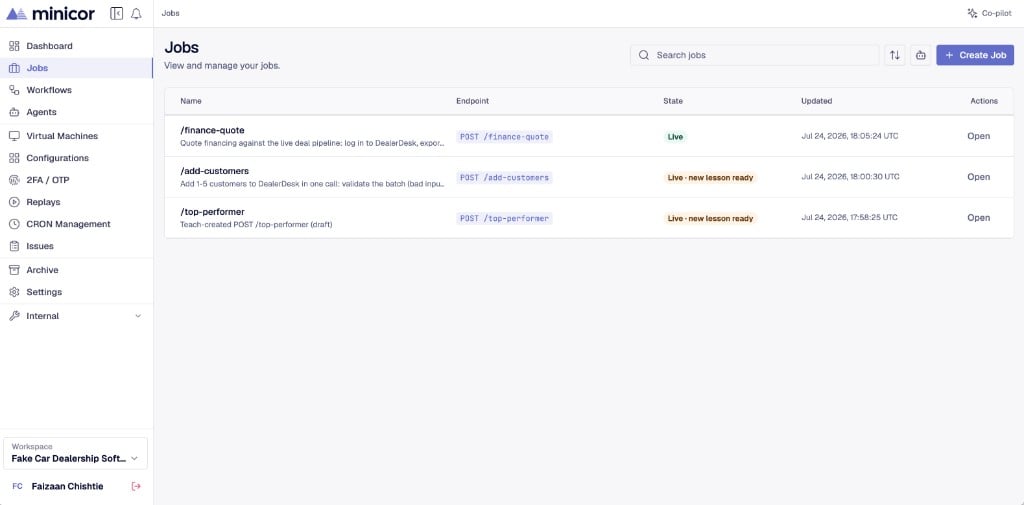Image resolution: width=1024 pixels, height=505 pixels.
Task: Click the FC user avatar initials
Action: tap(18, 486)
